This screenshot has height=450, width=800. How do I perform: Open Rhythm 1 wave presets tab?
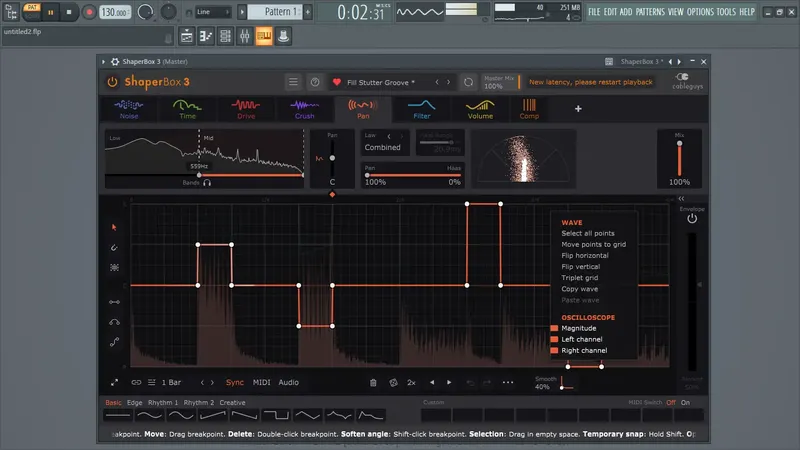pos(163,403)
